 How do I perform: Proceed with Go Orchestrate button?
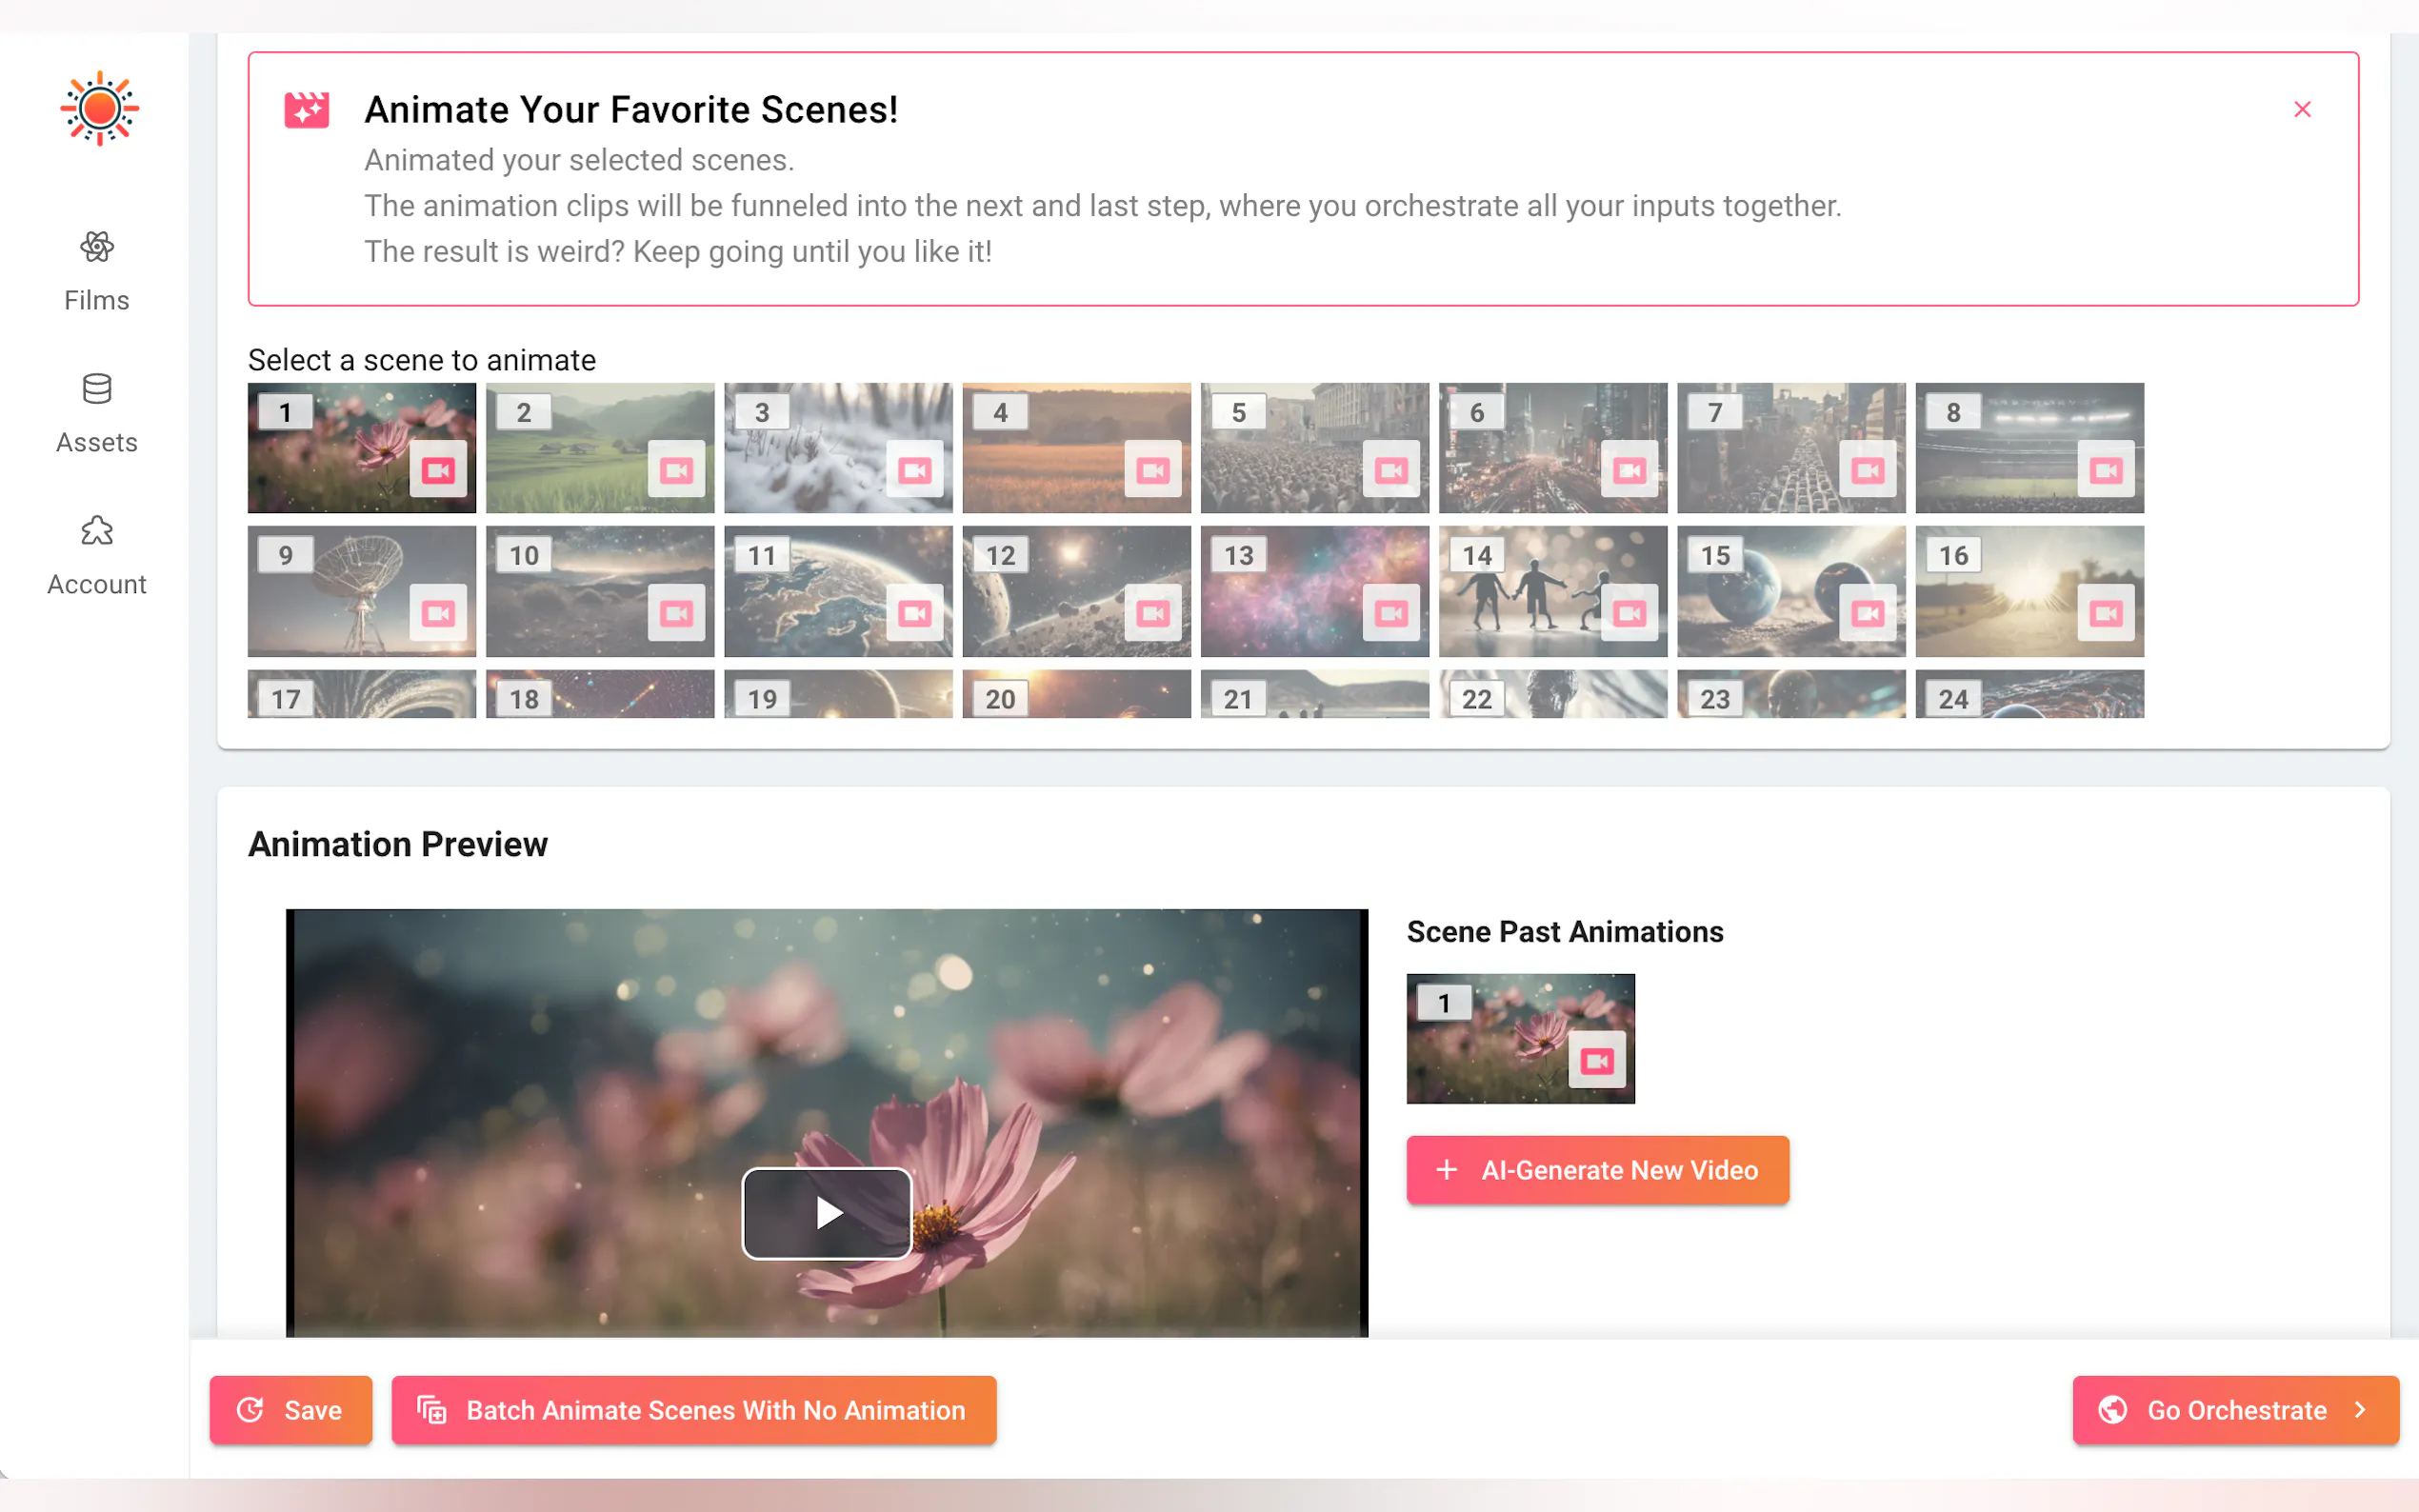(2235, 1410)
